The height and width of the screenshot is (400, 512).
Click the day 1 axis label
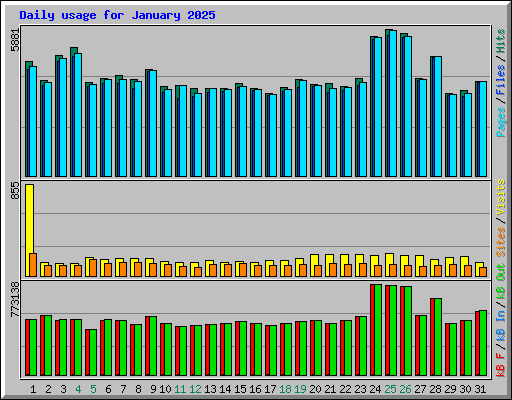pyautogui.click(x=33, y=389)
